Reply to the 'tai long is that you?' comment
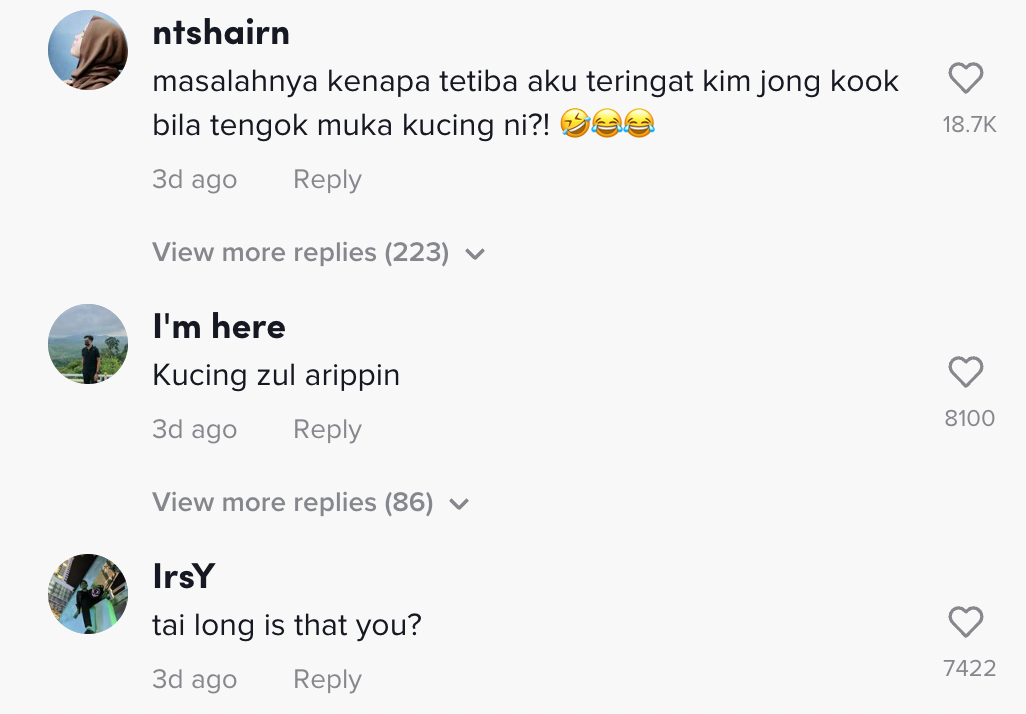The image size is (1026, 714). click(x=327, y=680)
